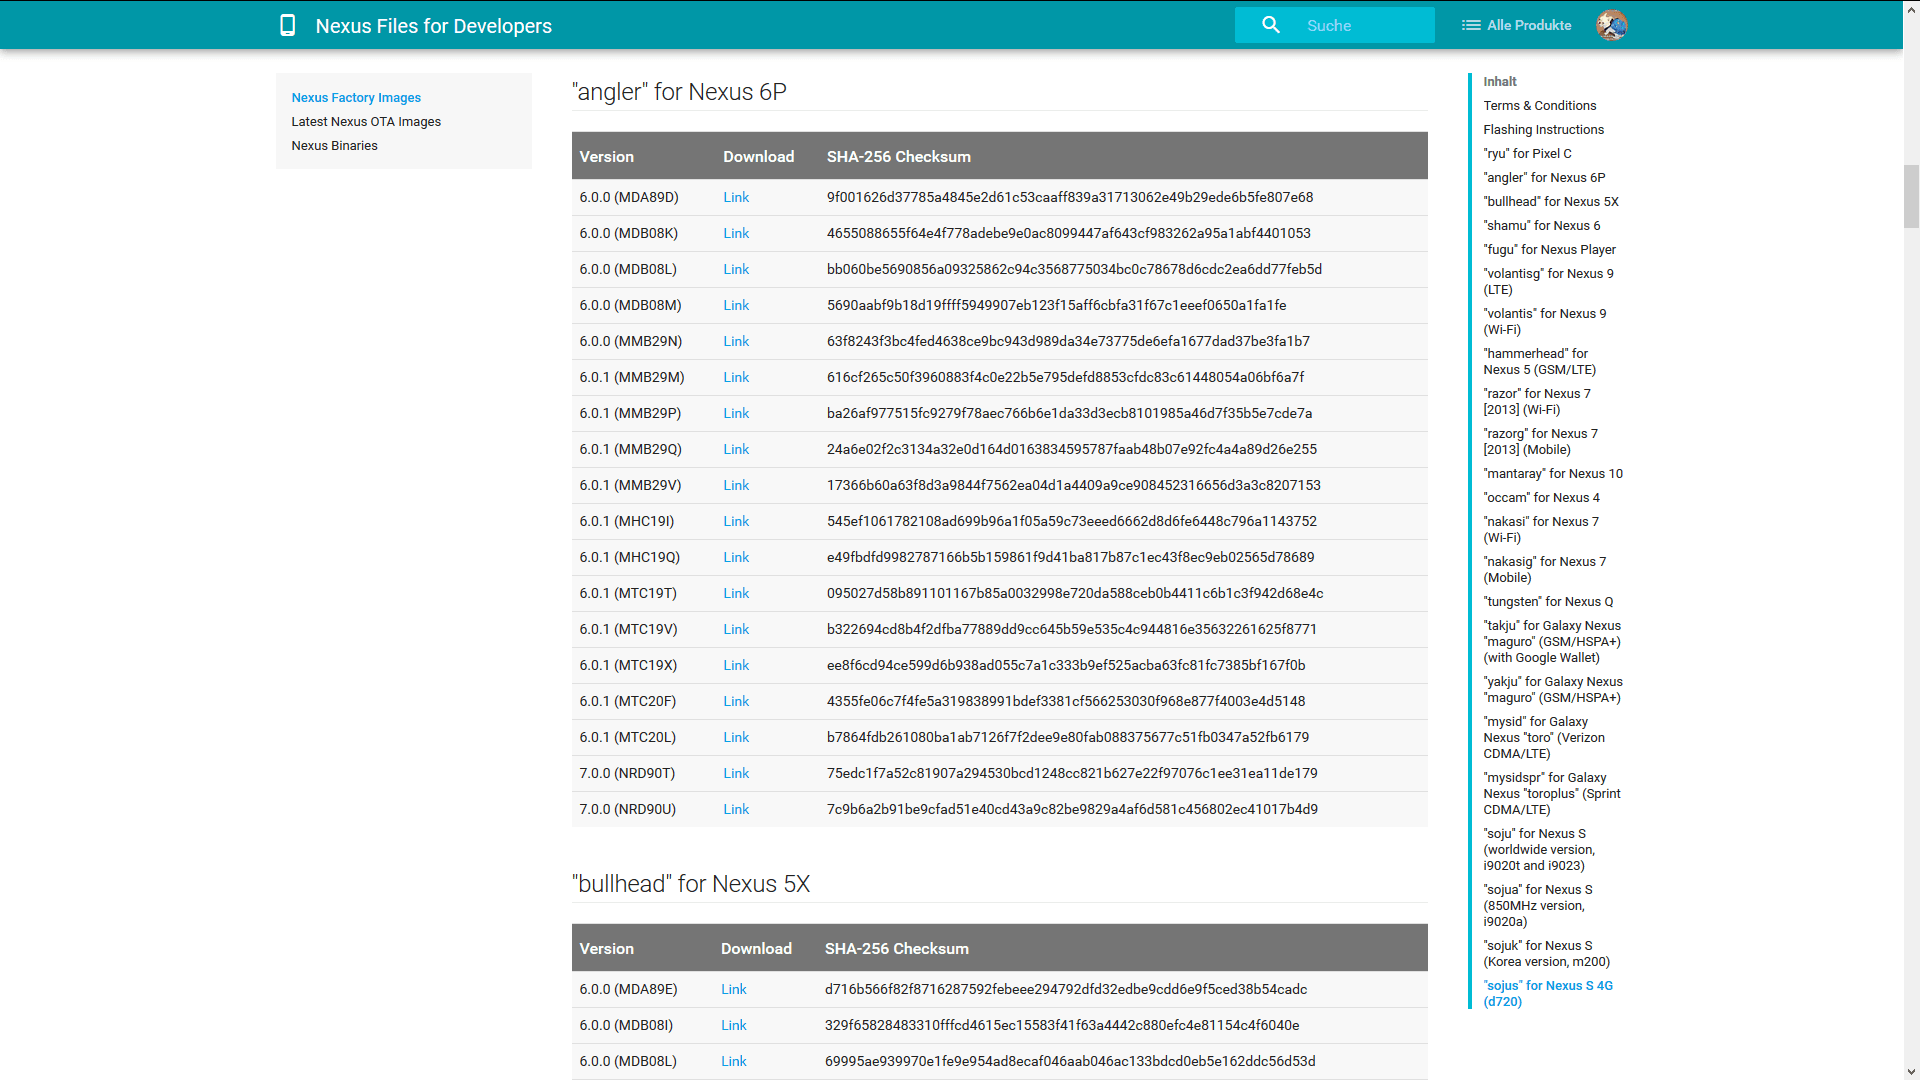Image resolution: width=1920 pixels, height=1080 pixels.
Task: Download angler 6.0.0 (MDB08K) via Link
Action: tap(736, 234)
